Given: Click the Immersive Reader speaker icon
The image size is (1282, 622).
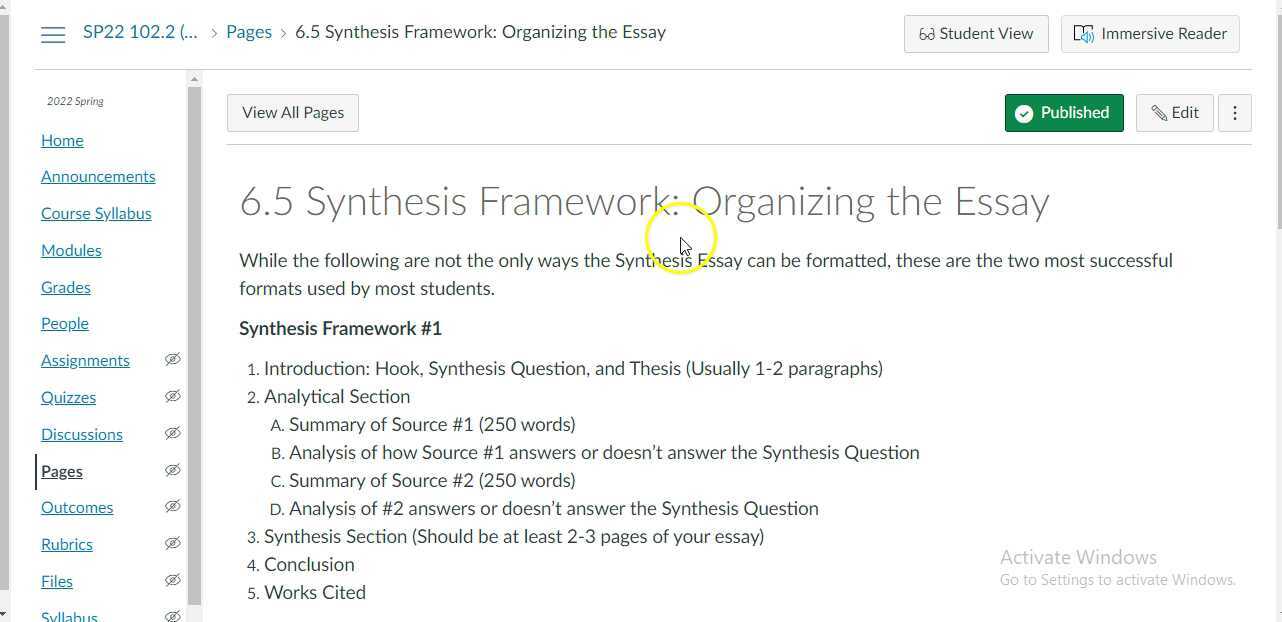Looking at the screenshot, I should [x=1085, y=33].
